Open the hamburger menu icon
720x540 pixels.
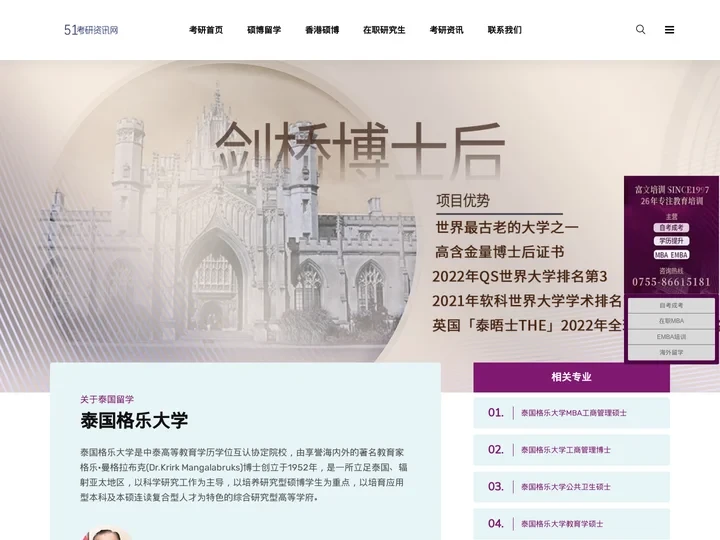[x=669, y=30]
